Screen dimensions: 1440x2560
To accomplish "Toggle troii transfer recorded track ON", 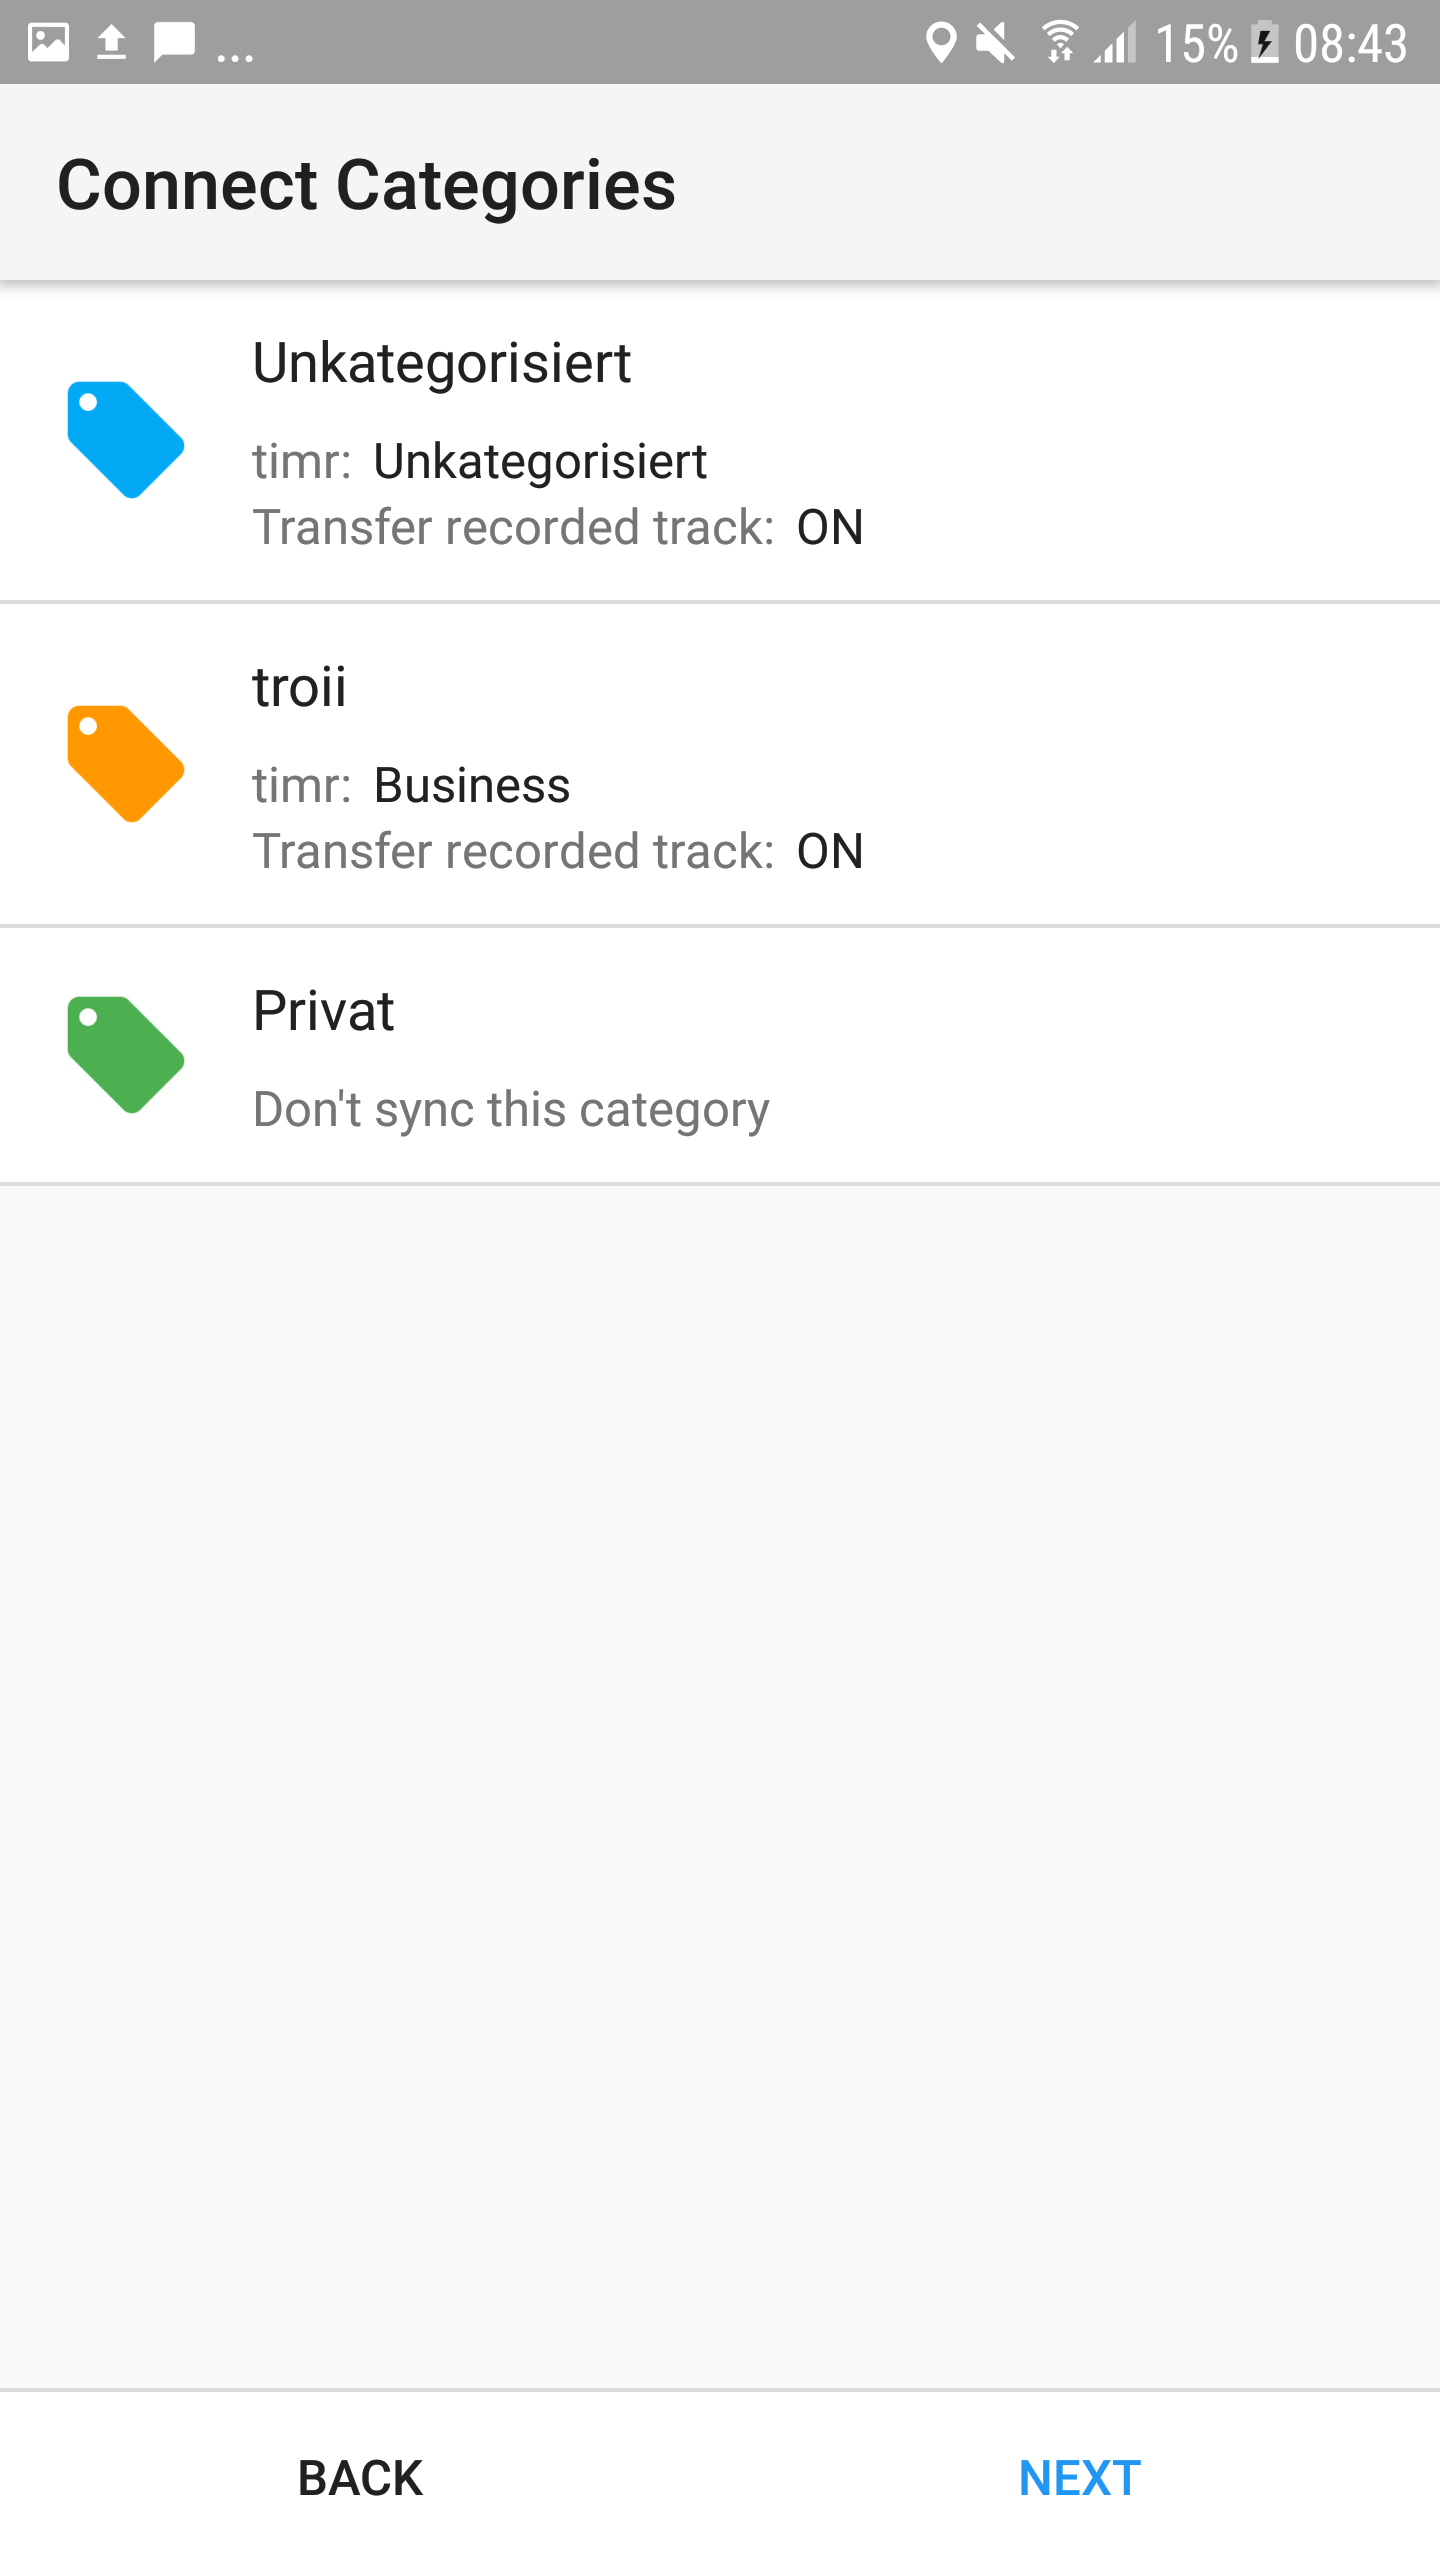I will tap(830, 852).
